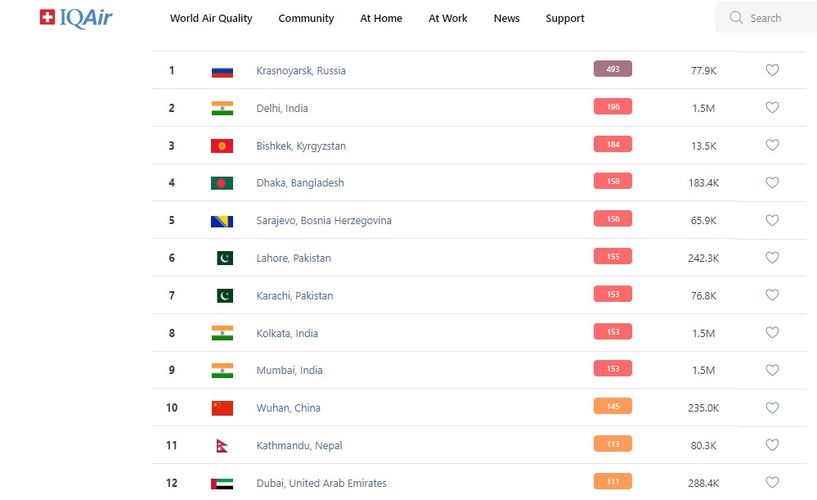Toggle favorite heart for Lahore, Pakistan
This screenshot has width=817, height=500.
772,258
